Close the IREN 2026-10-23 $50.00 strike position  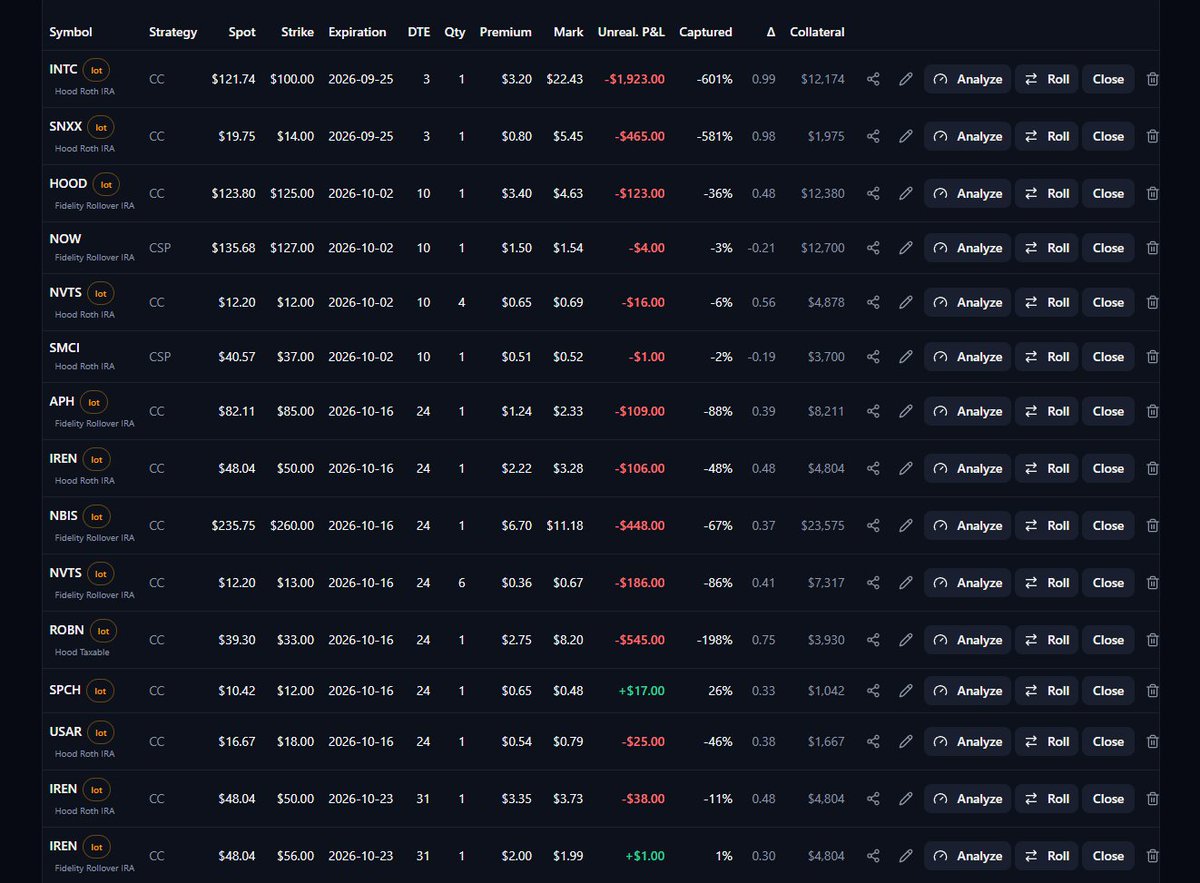[1108, 799]
